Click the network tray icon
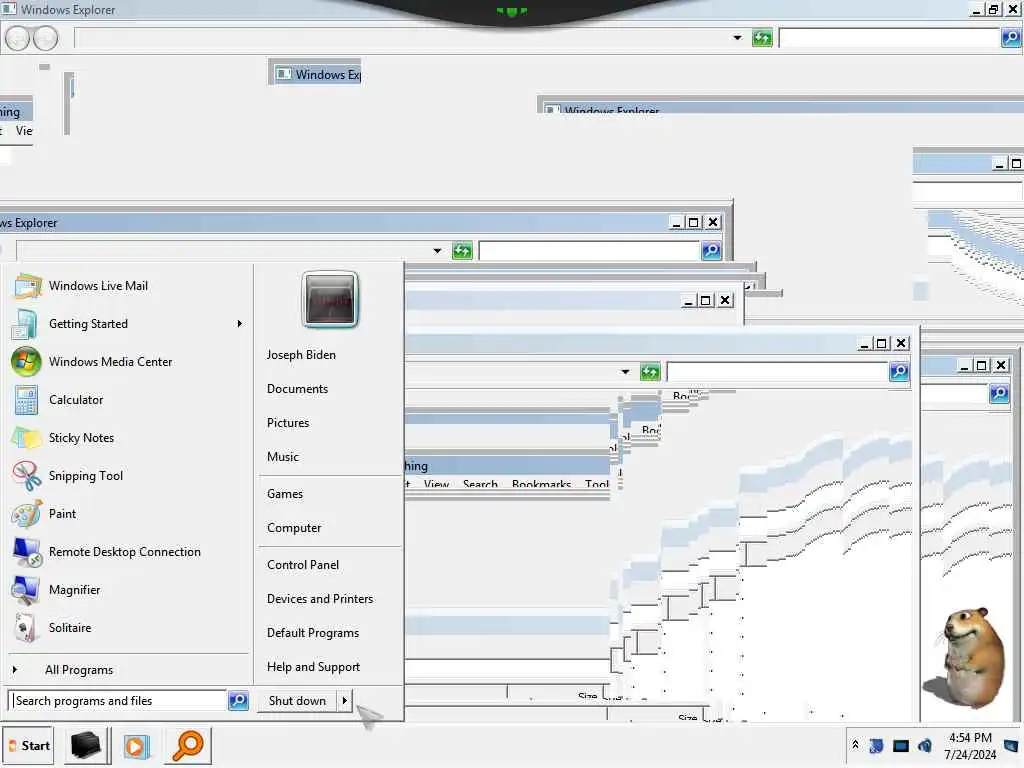This screenshot has width=1024, height=768. 901,746
